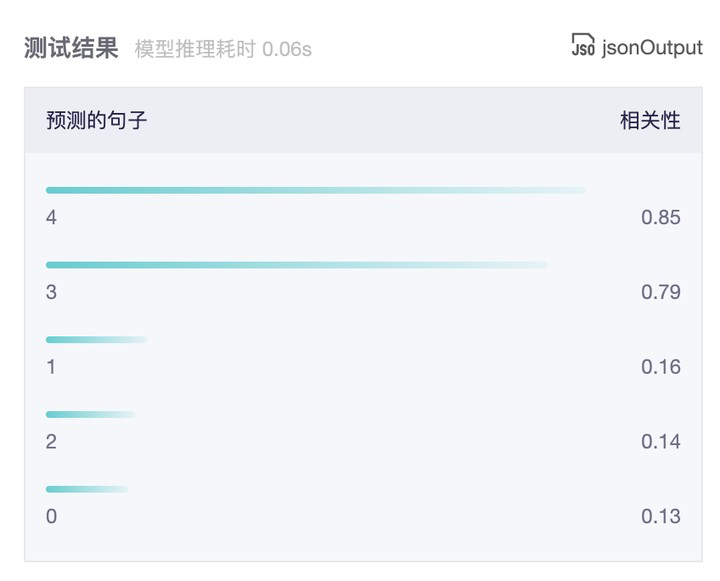Select the progress bar for sentence 3
This screenshot has width=720, height=581.
click(x=297, y=265)
